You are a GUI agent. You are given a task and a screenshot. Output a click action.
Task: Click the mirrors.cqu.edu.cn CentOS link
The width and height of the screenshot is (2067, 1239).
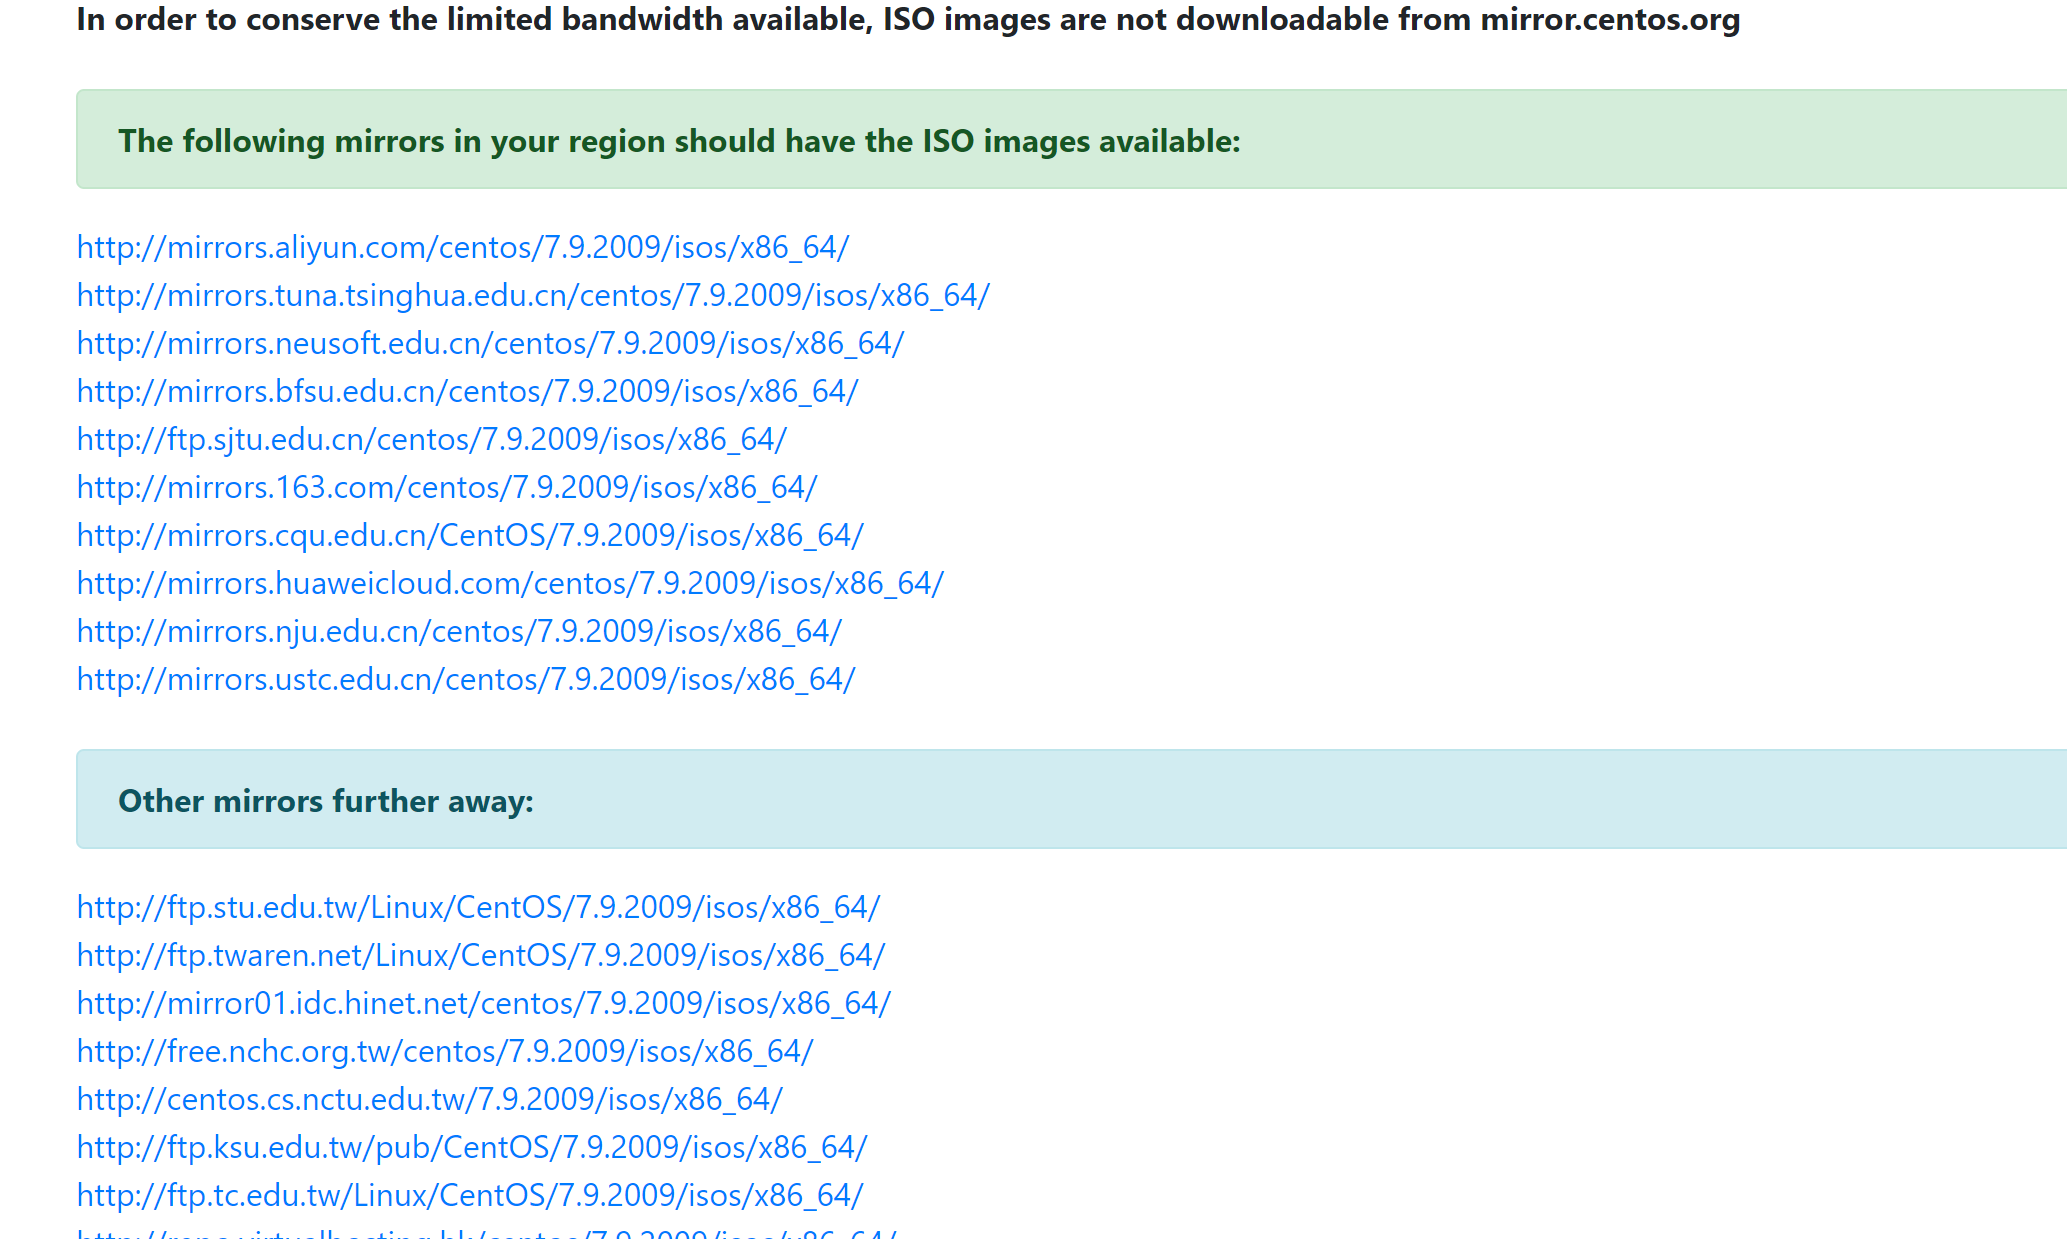tap(470, 535)
